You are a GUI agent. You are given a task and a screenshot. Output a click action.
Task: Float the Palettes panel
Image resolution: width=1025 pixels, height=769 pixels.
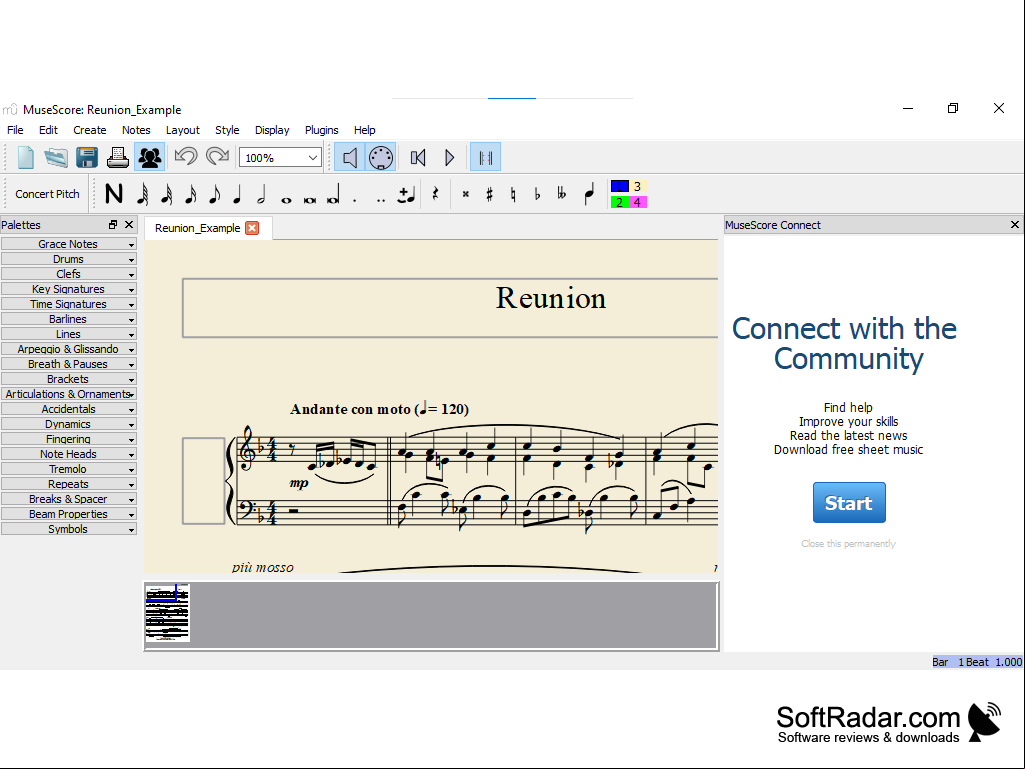[x=113, y=224]
